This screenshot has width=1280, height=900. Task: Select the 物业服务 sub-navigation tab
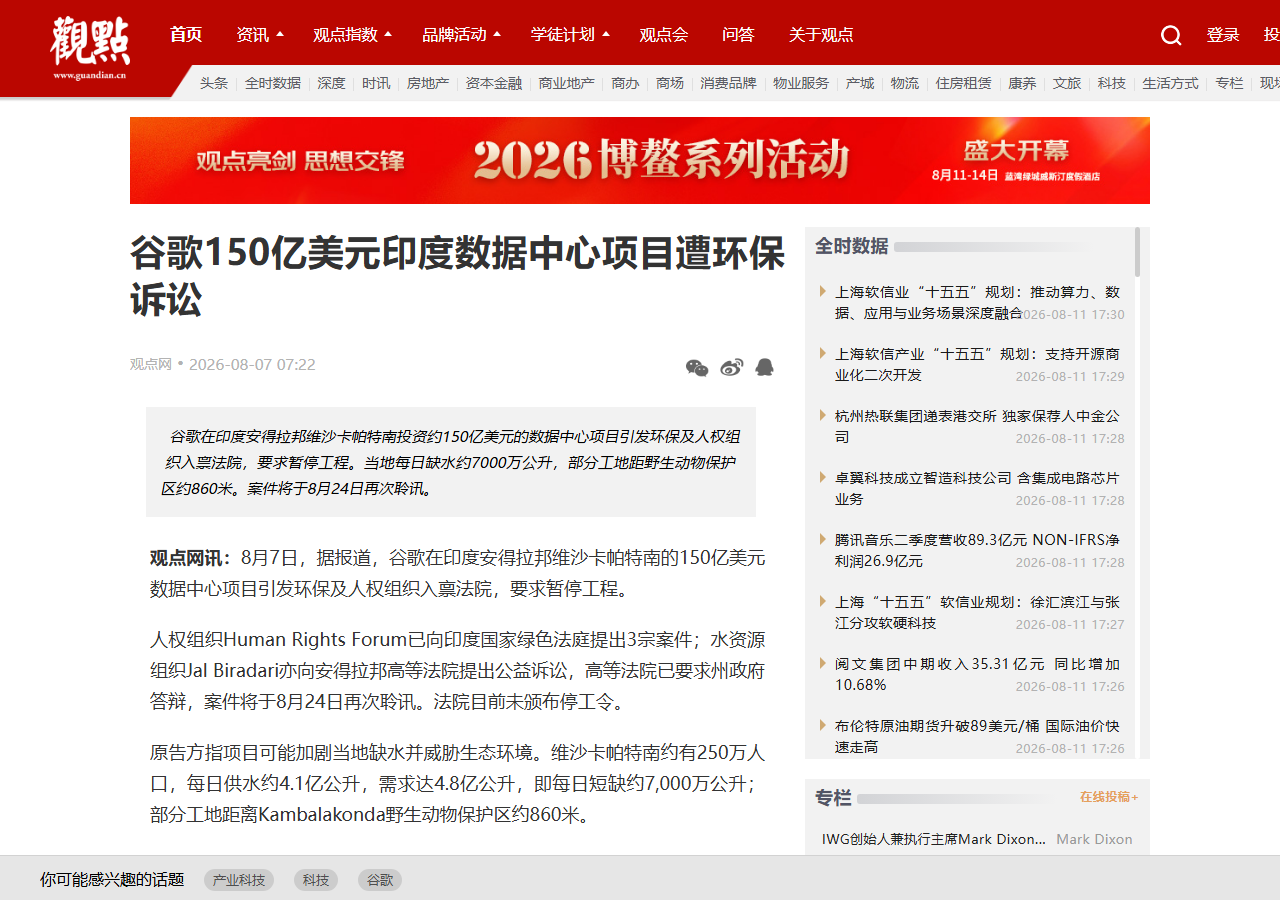(801, 83)
